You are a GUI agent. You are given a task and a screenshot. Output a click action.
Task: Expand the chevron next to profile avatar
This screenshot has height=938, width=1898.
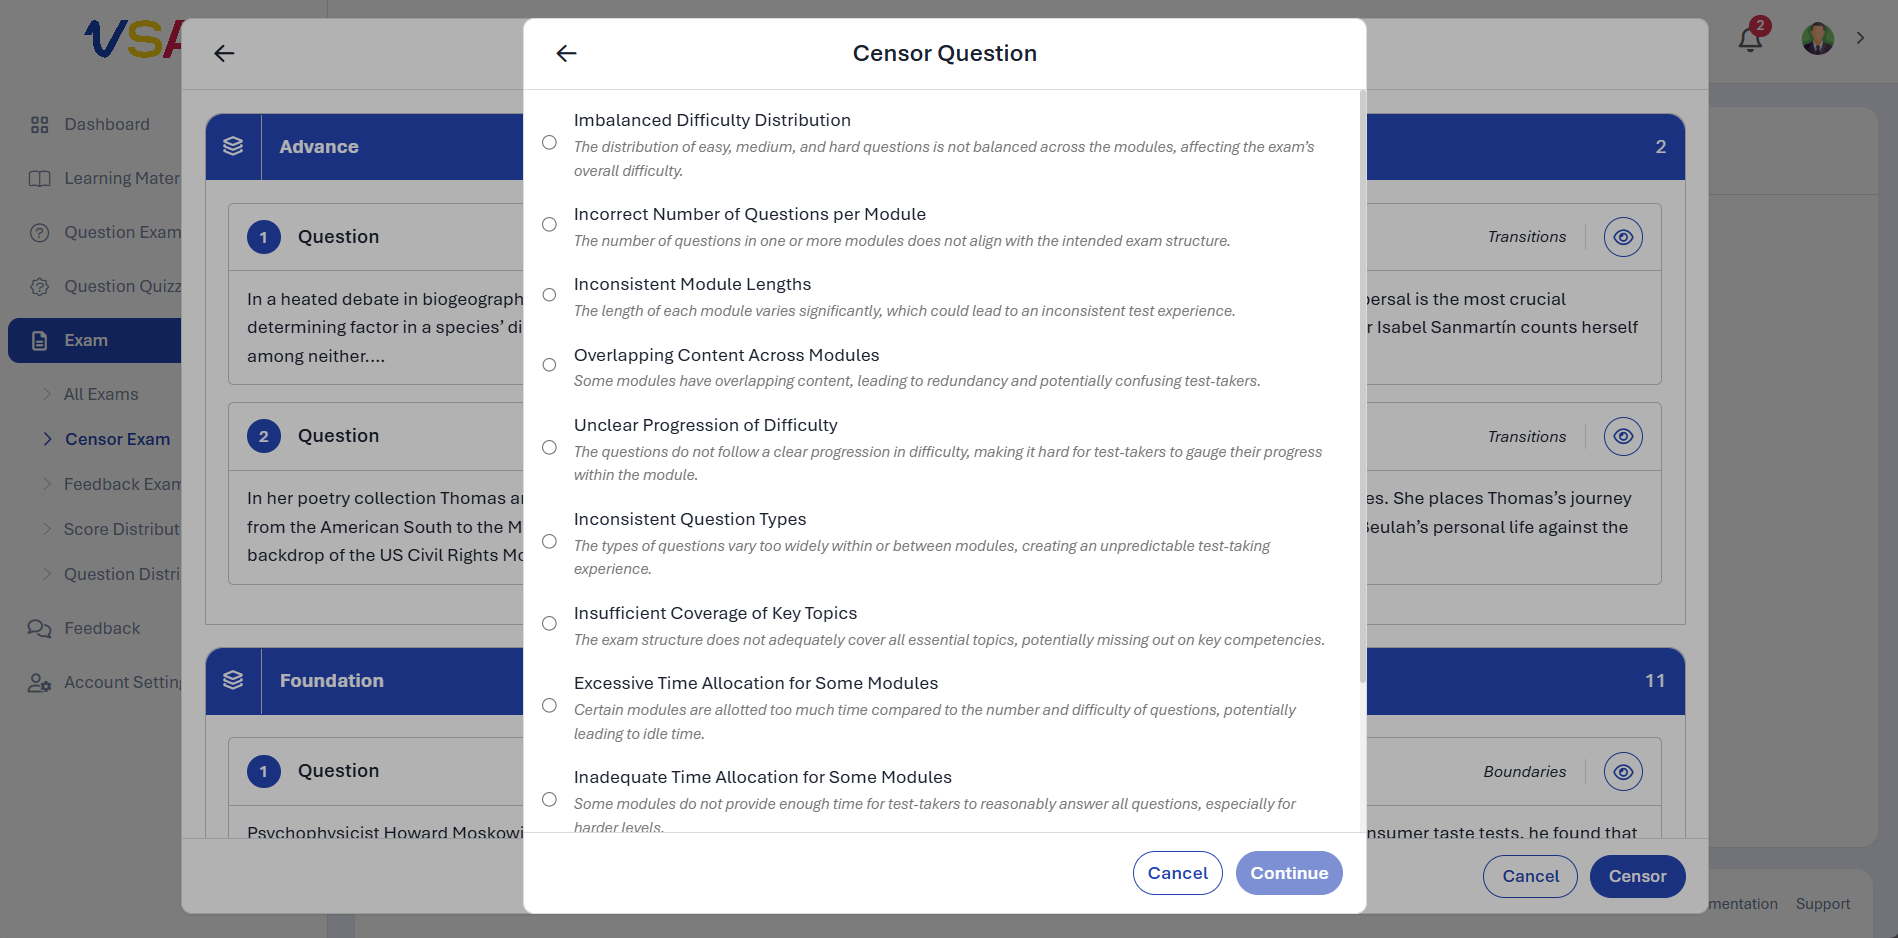[x=1860, y=38]
